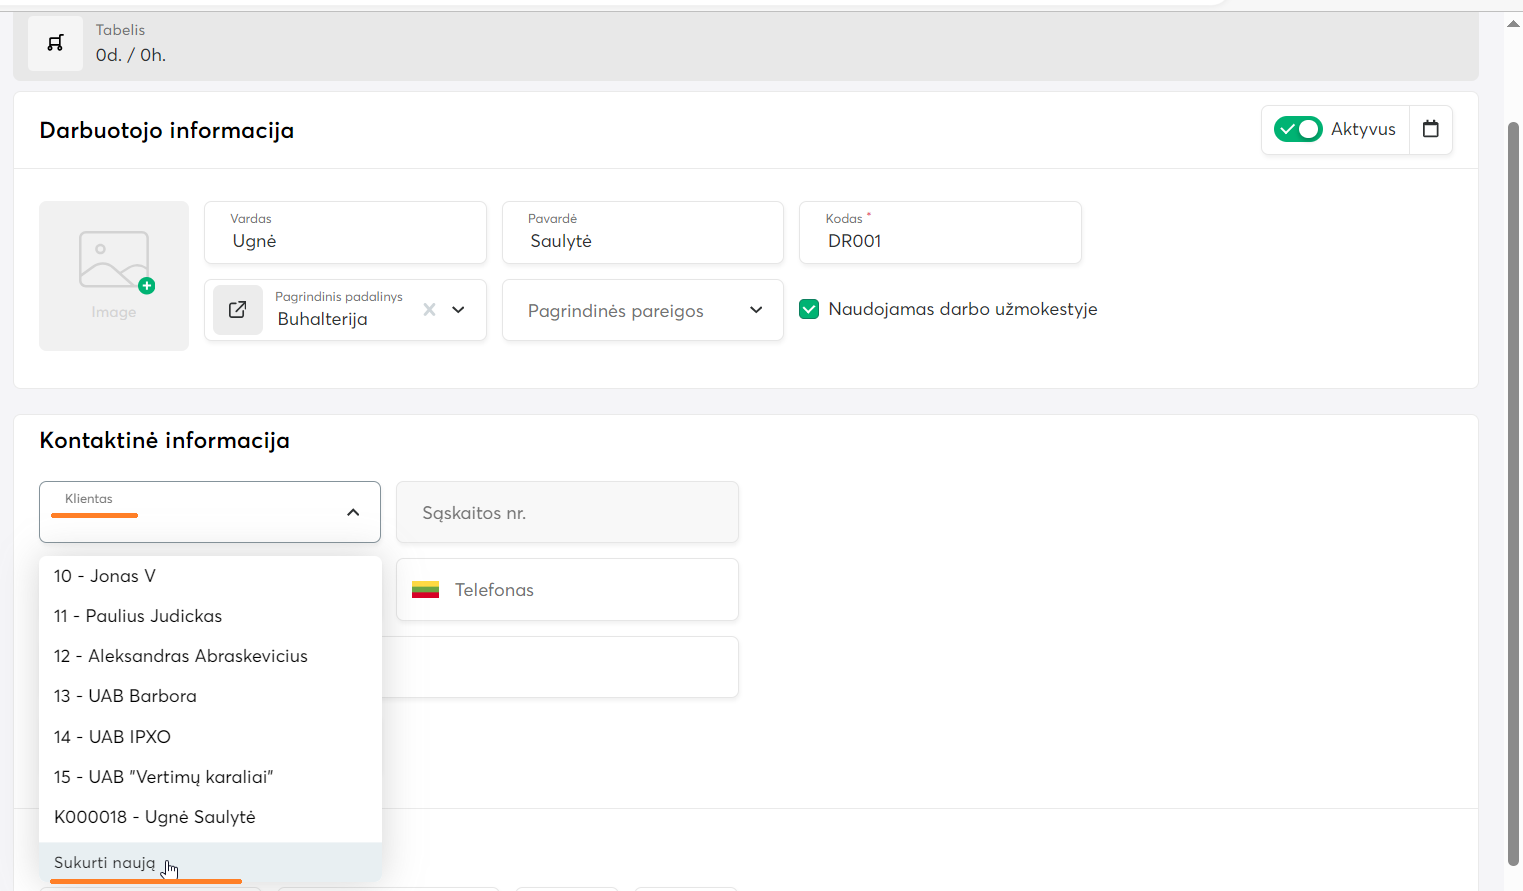Image resolution: width=1523 pixels, height=891 pixels.
Task: Click the Vardas input field
Action: point(345,241)
